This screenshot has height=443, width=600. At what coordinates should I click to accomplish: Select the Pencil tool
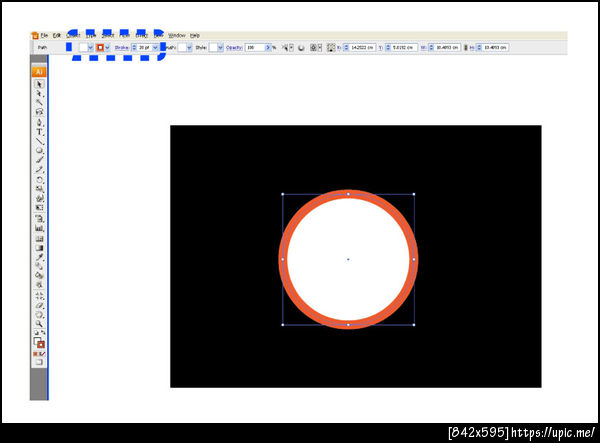point(39,170)
